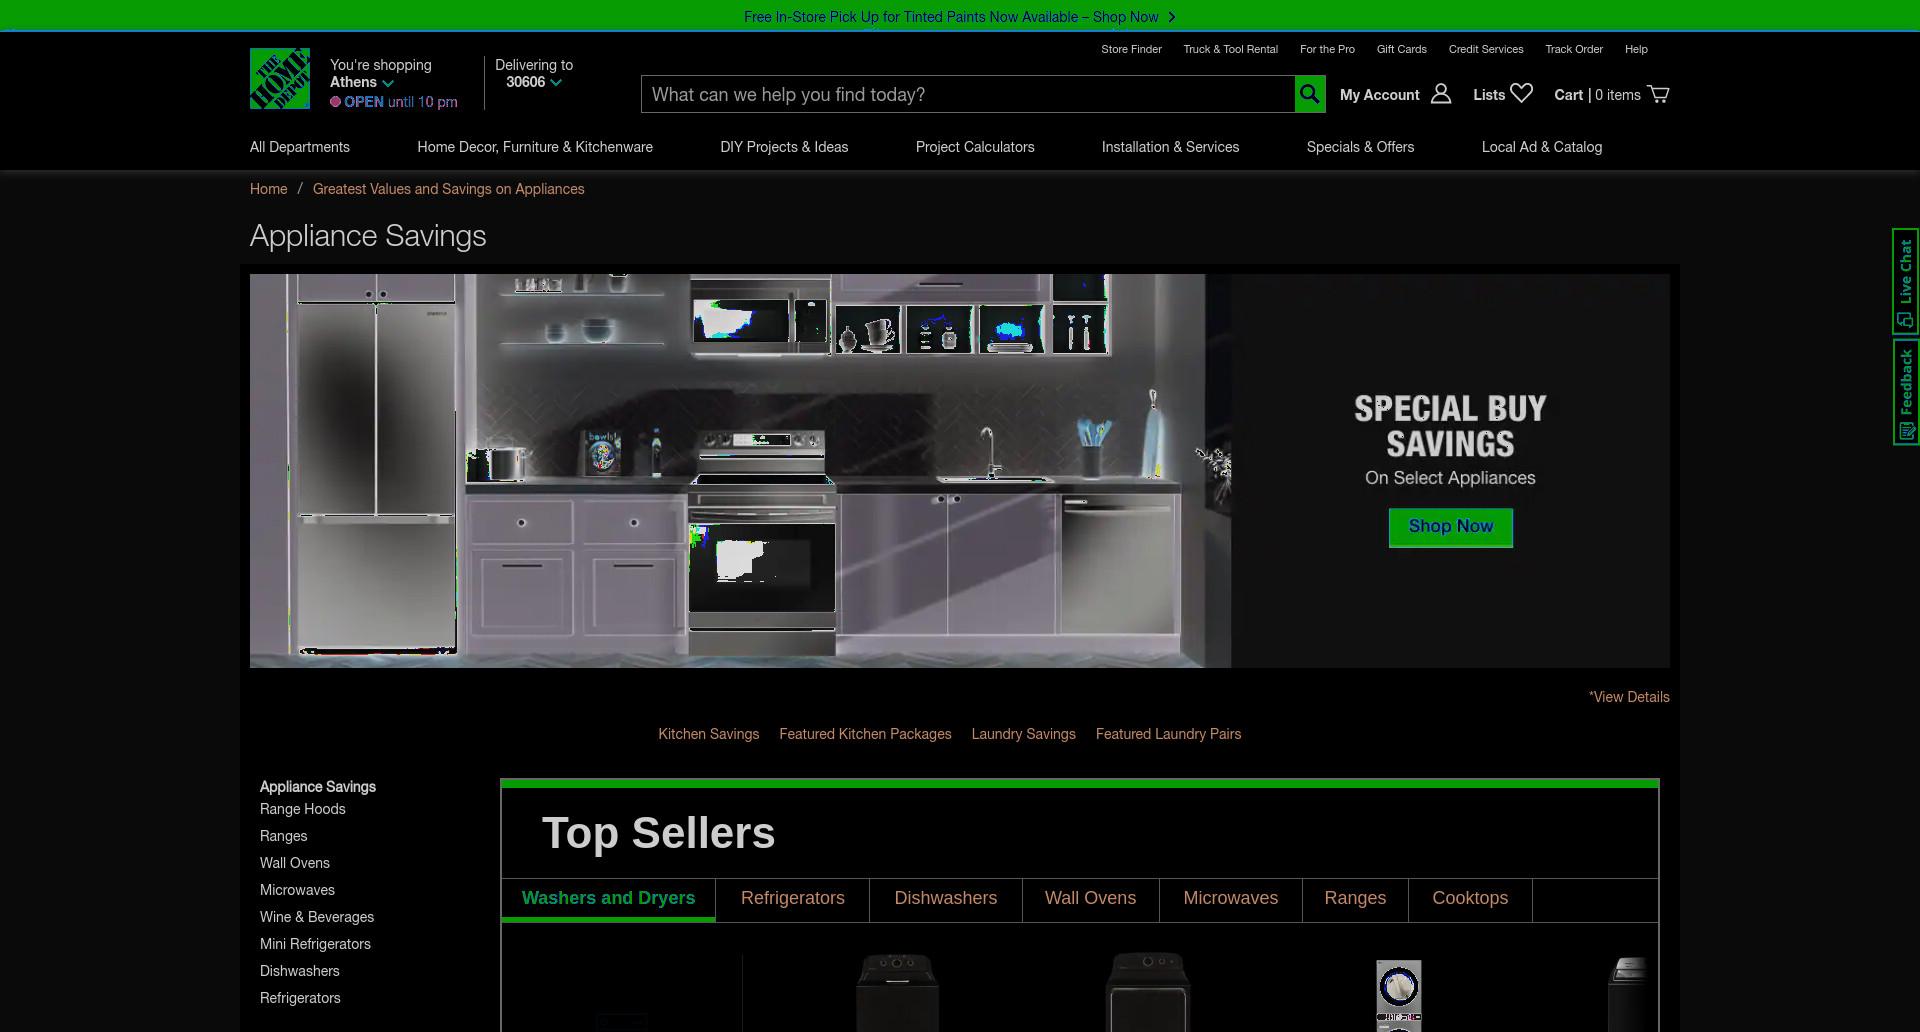Switch to the Wall Ovens tab
The width and height of the screenshot is (1920, 1032).
tap(1090, 899)
